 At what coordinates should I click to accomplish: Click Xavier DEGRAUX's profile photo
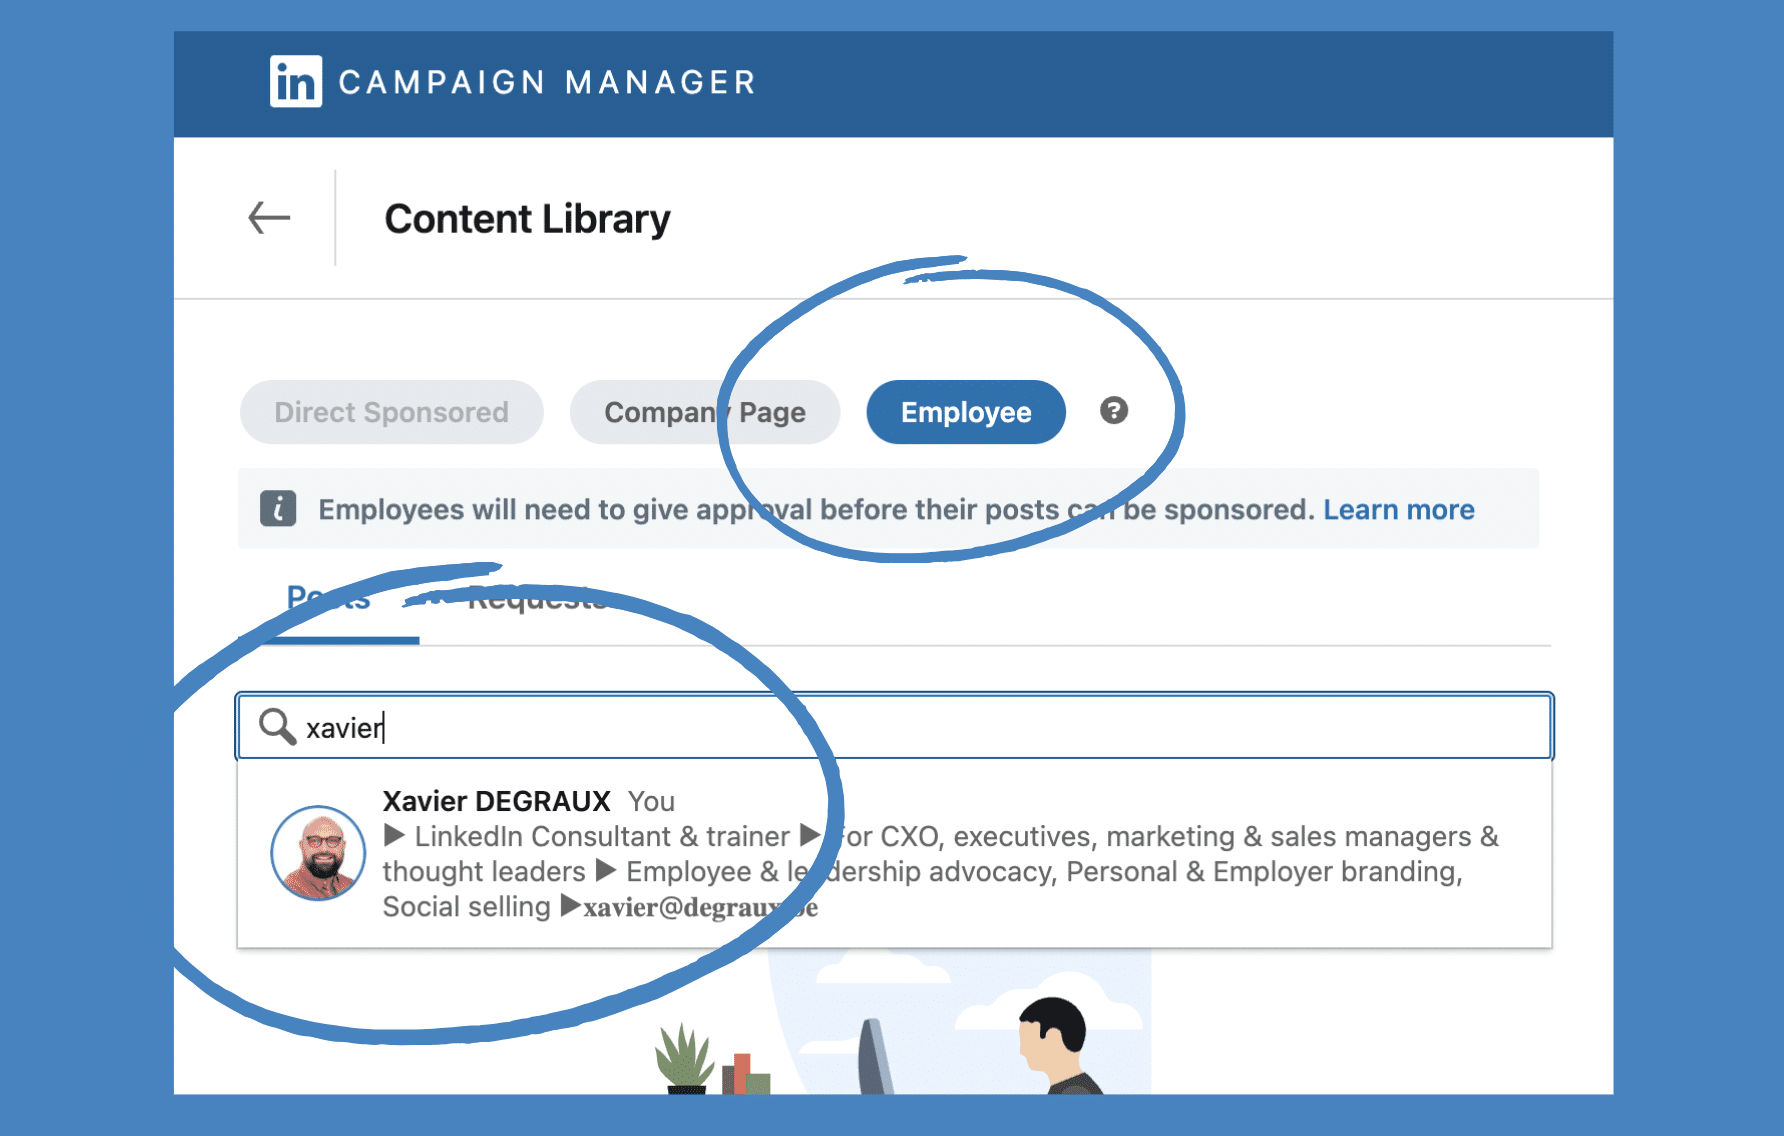318,853
